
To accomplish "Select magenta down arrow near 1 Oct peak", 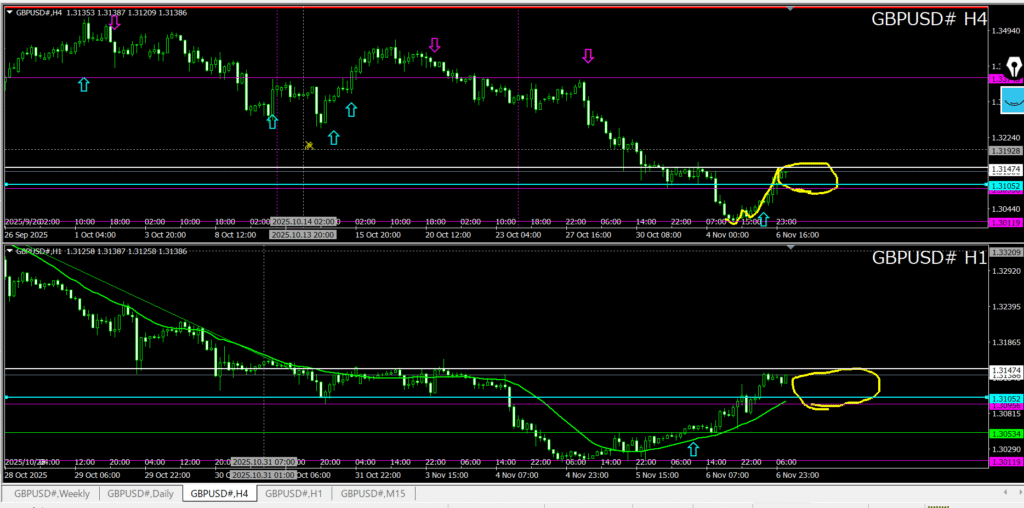I will coord(115,22).
